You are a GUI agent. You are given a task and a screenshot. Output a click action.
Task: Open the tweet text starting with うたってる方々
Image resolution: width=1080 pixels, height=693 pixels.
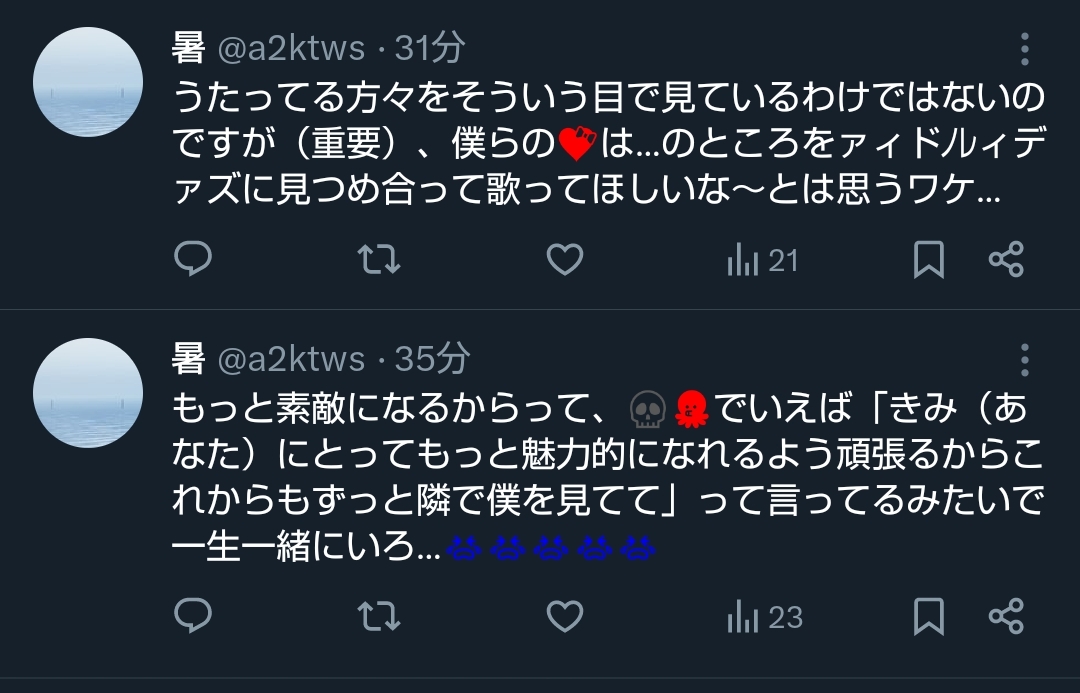click(609, 143)
